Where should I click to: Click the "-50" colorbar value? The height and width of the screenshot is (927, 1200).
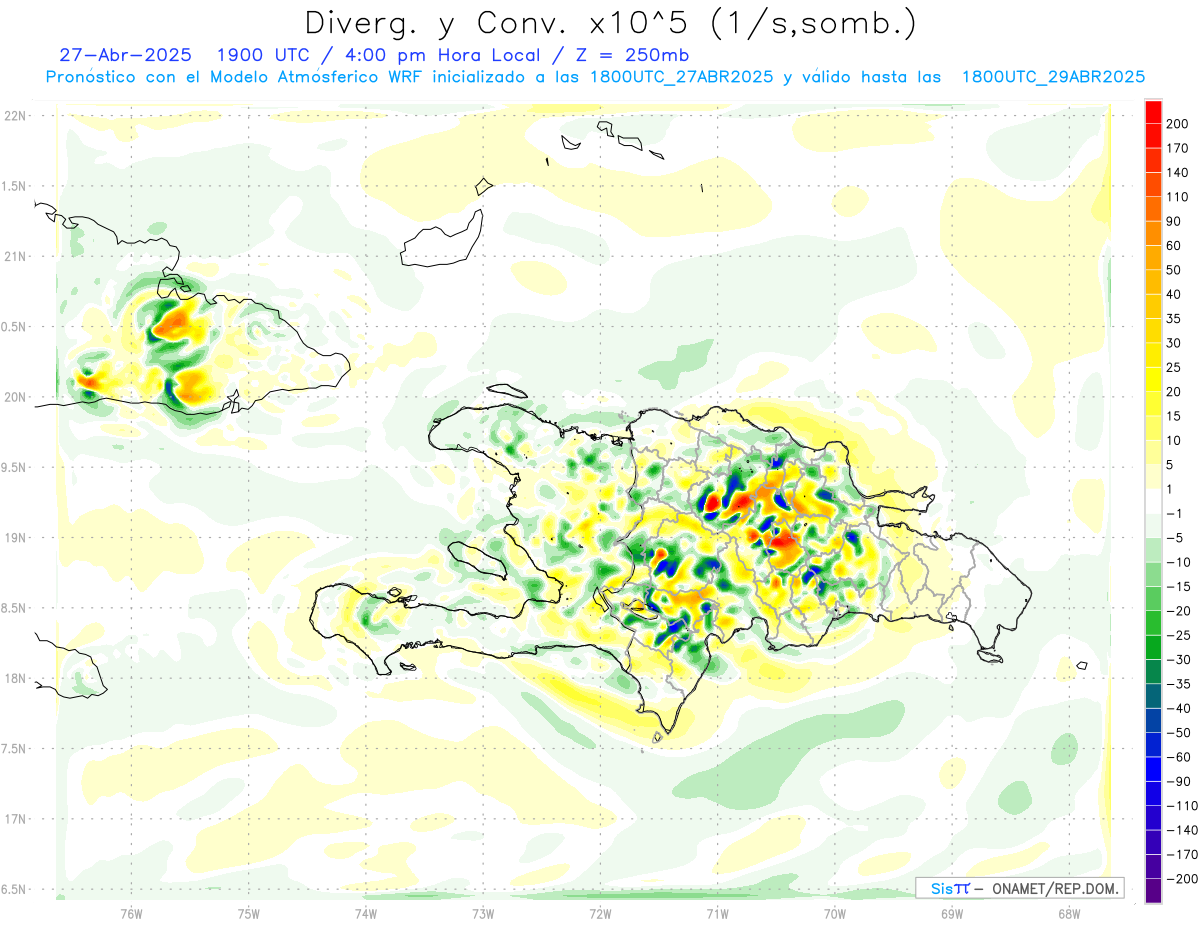[x=1178, y=732]
